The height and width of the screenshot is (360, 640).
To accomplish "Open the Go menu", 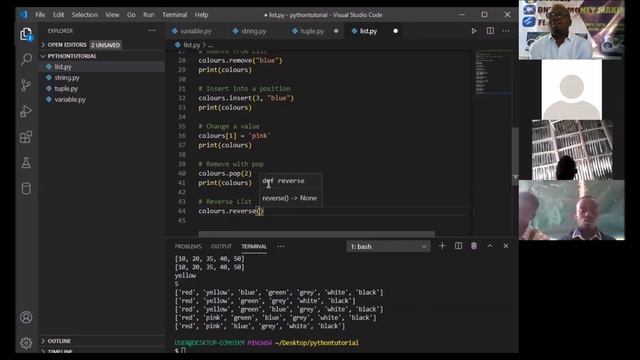I will 131,15.
